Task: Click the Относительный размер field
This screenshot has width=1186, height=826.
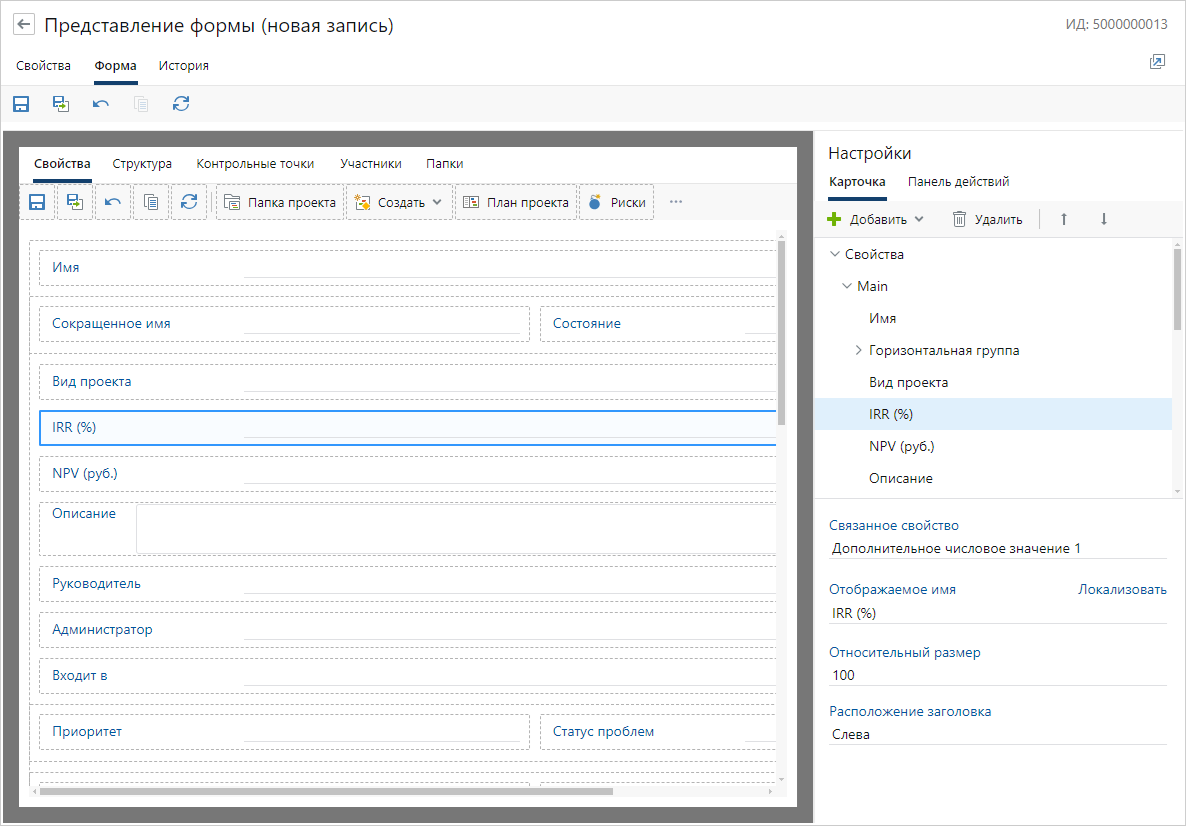Action: tap(998, 675)
